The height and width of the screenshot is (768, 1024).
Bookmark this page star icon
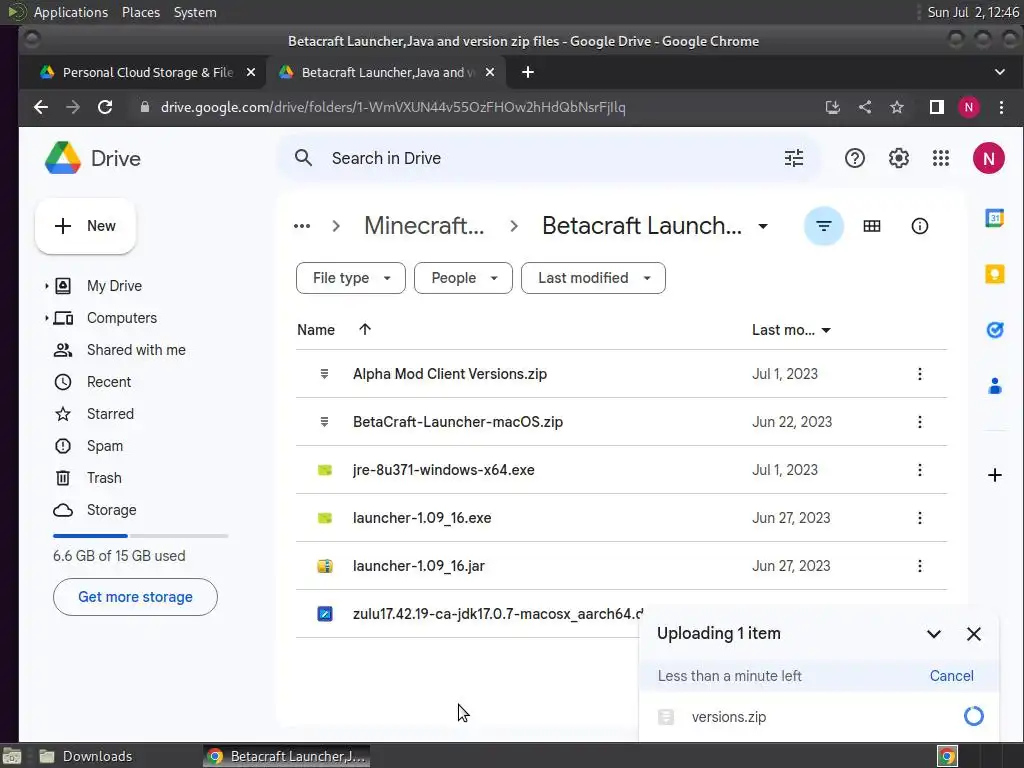tap(897, 107)
